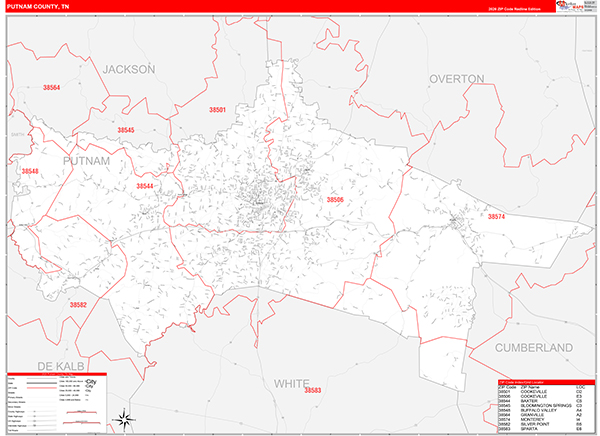Viewport: 600px width, 436px height.
Task: Click the pink ZIP Code line sample in legend
Action: click(x=41, y=388)
